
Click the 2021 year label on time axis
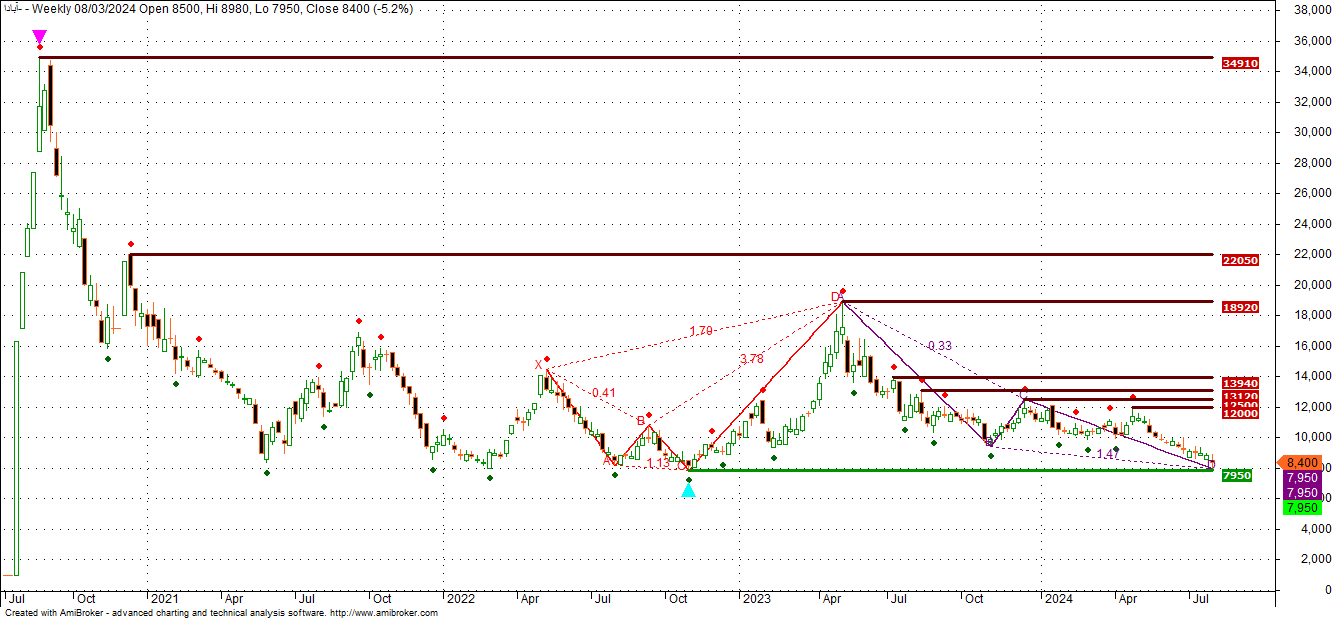click(x=164, y=599)
